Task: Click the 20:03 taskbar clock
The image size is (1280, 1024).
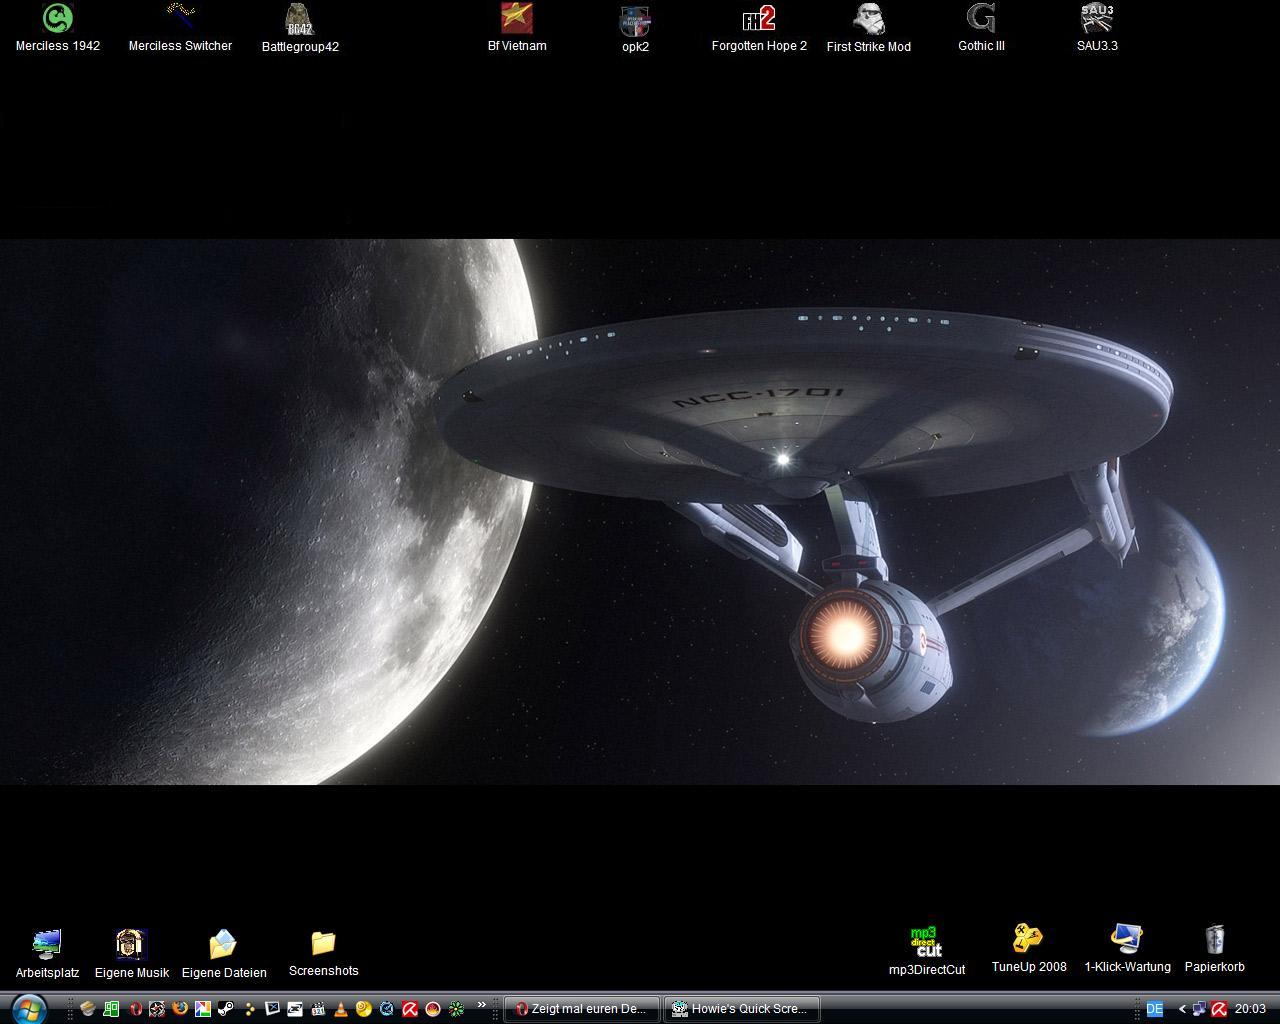Action: click(1250, 1009)
